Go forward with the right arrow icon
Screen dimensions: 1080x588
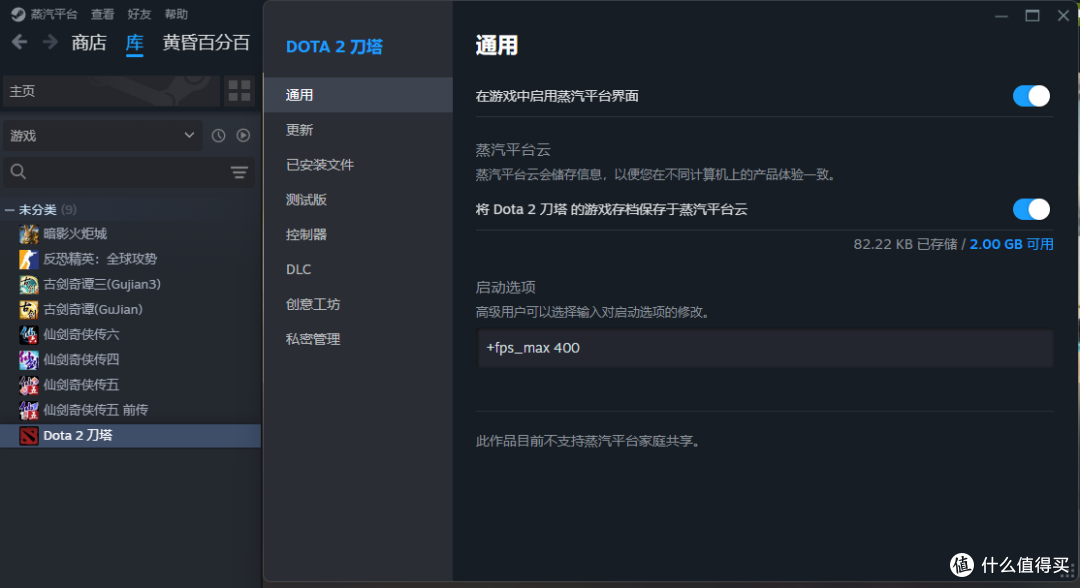click(50, 42)
